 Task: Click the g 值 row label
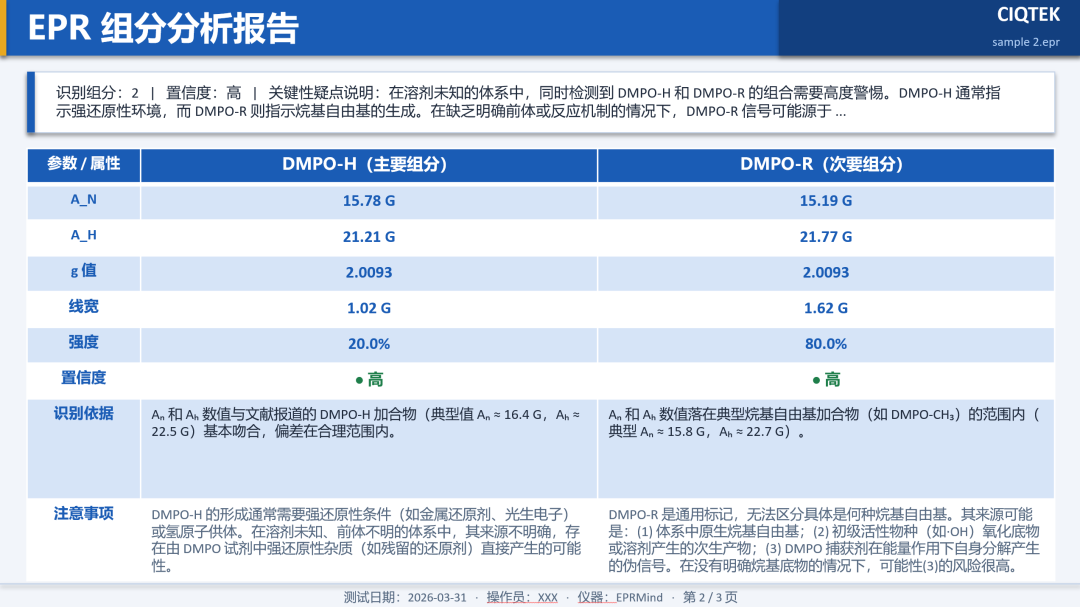pyautogui.click(x=84, y=272)
